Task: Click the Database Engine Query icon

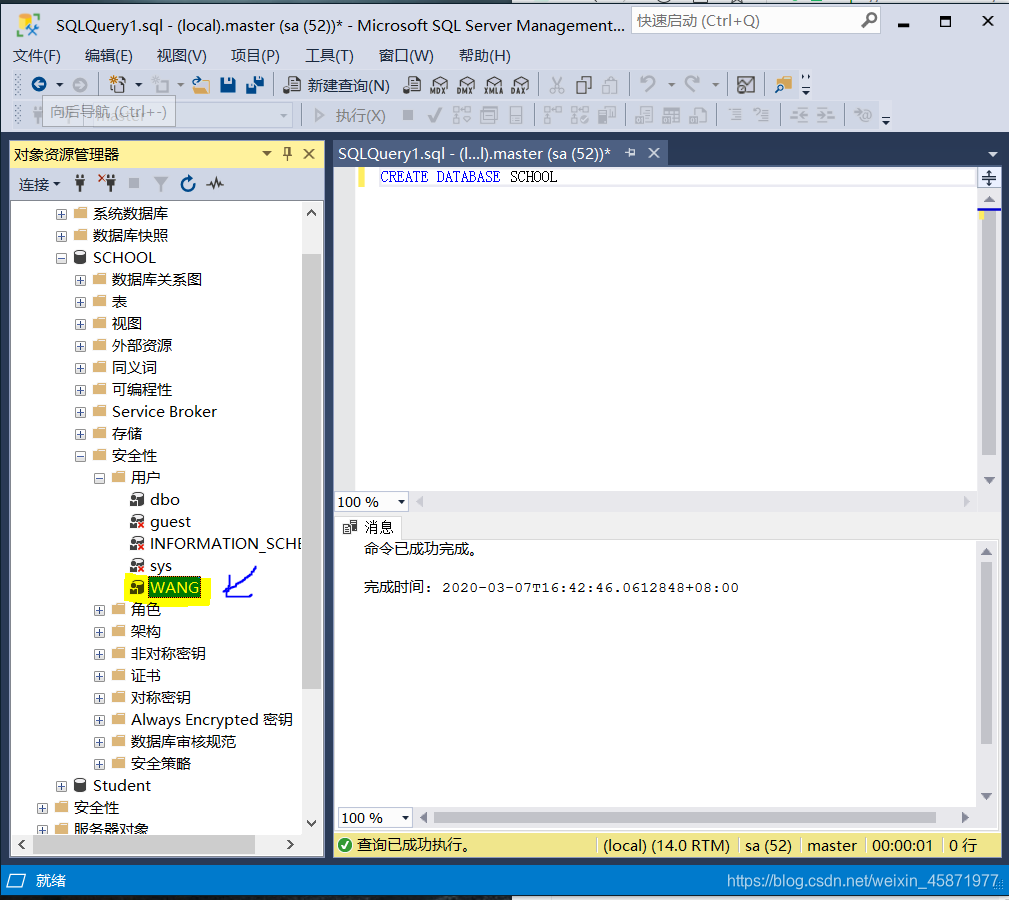Action: click(412, 85)
